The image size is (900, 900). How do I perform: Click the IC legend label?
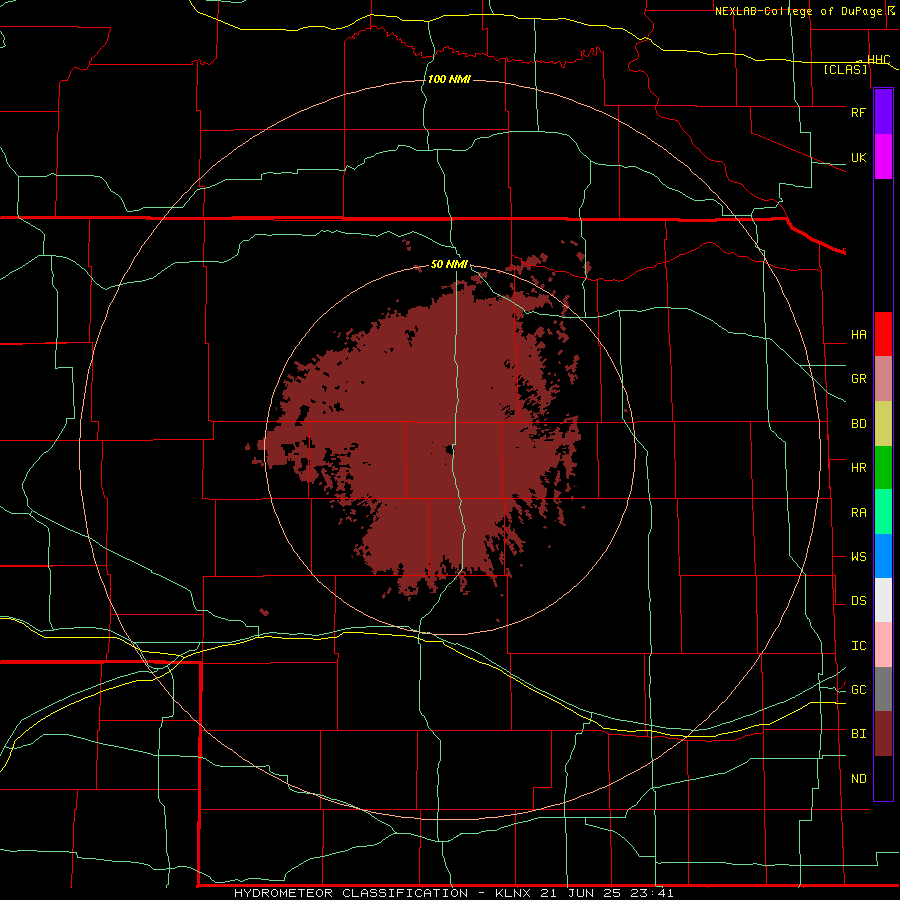[x=858, y=646]
